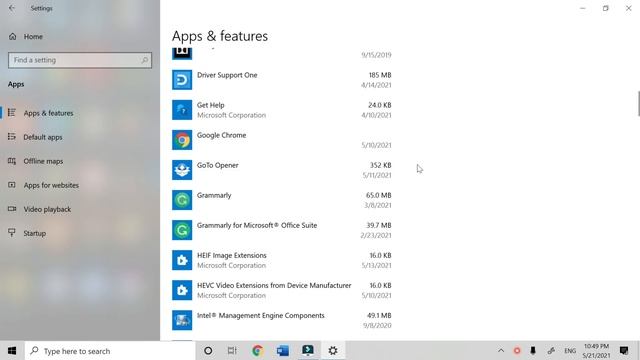The height and width of the screenshot is (360, 640).
Task: Select the Driver Support One entry name
Action: [227, 75]
